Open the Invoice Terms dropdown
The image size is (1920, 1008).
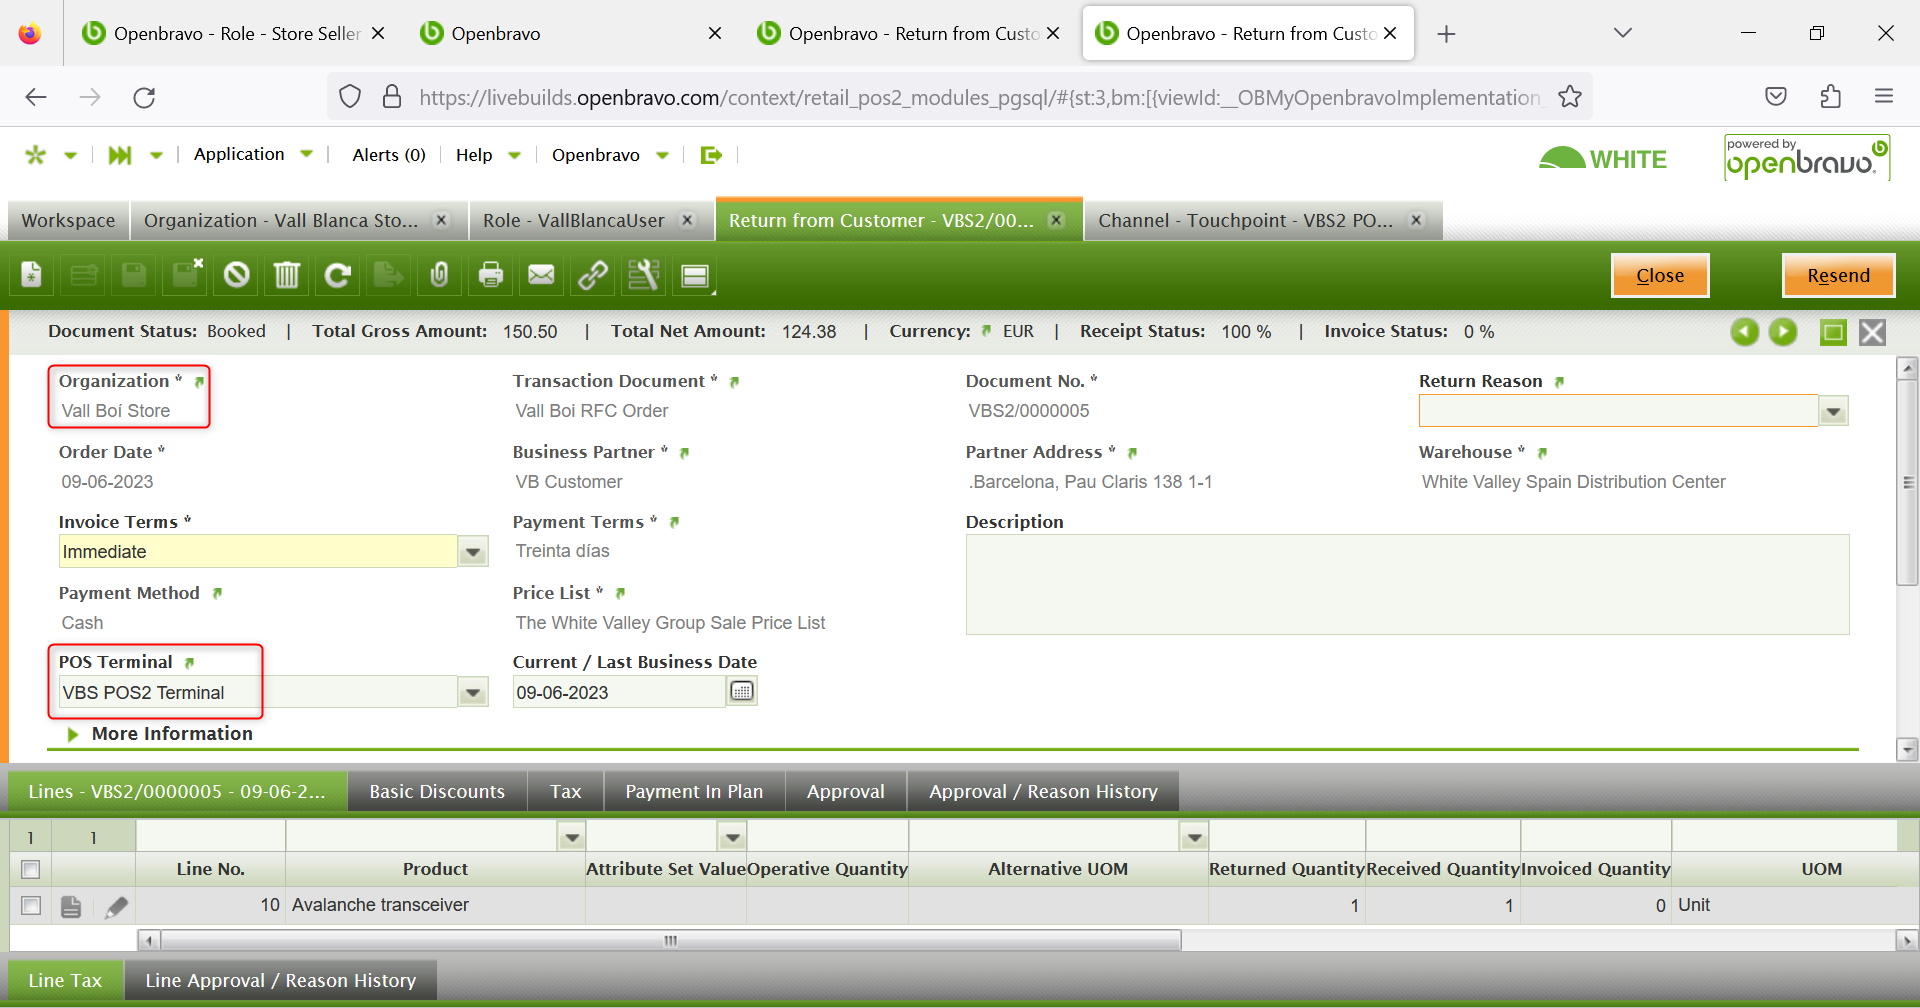click(x=473, y=551)
